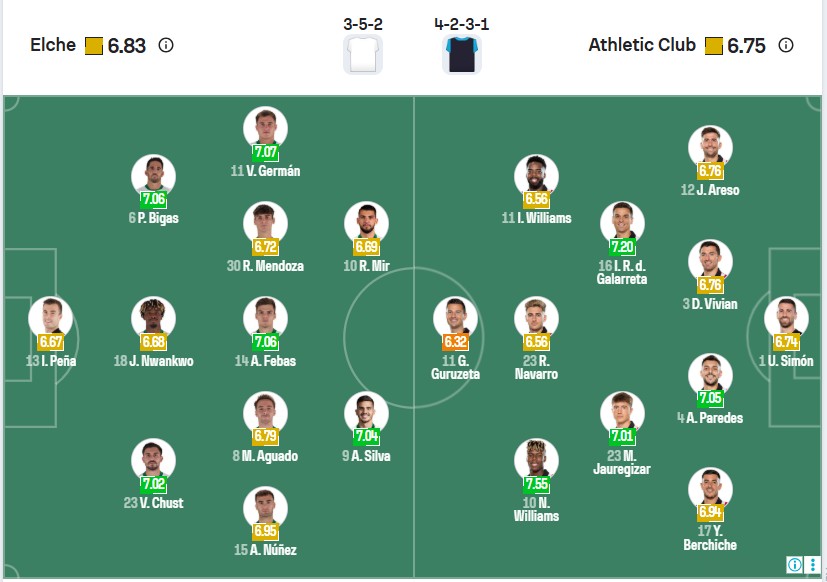This screenshot has height=582, width=827.
Task: Click Athletic Club's dark kit icon under 4-2-3-1
Action: 462,55
